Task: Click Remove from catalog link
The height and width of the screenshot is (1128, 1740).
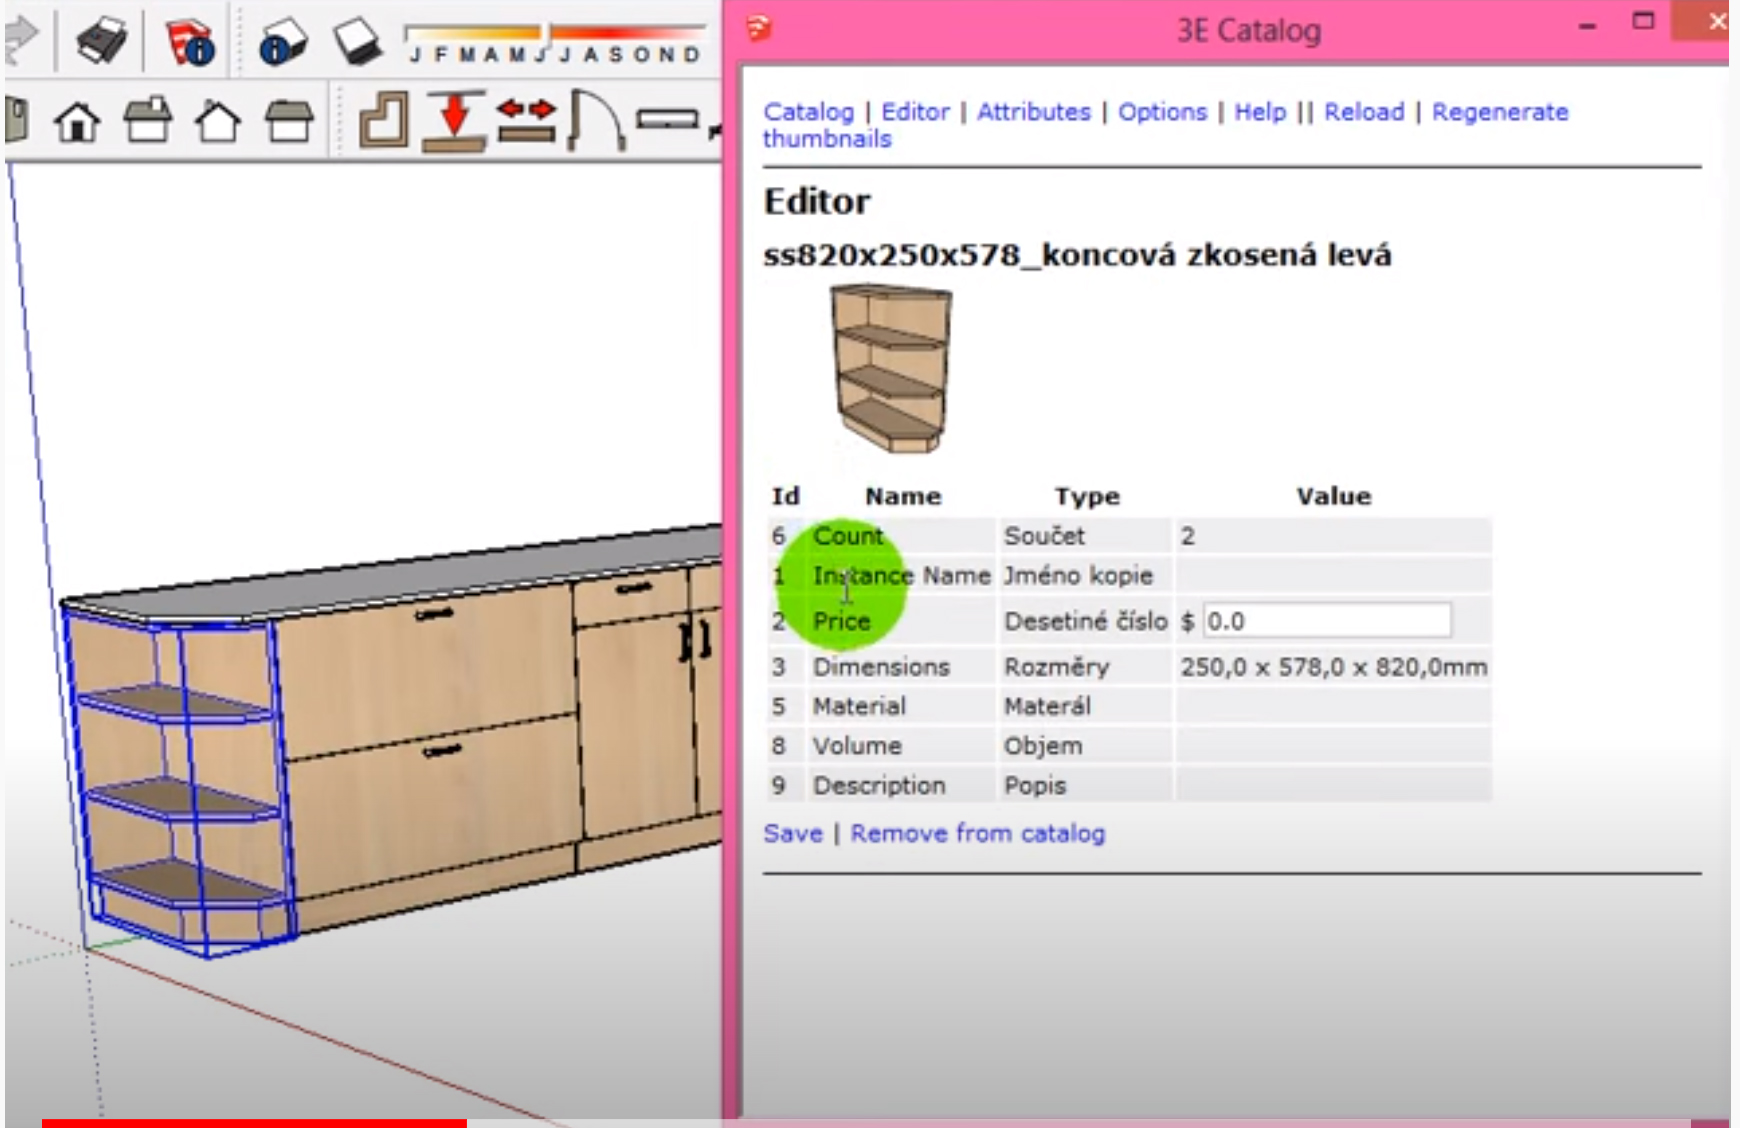Action: [977, 833]
